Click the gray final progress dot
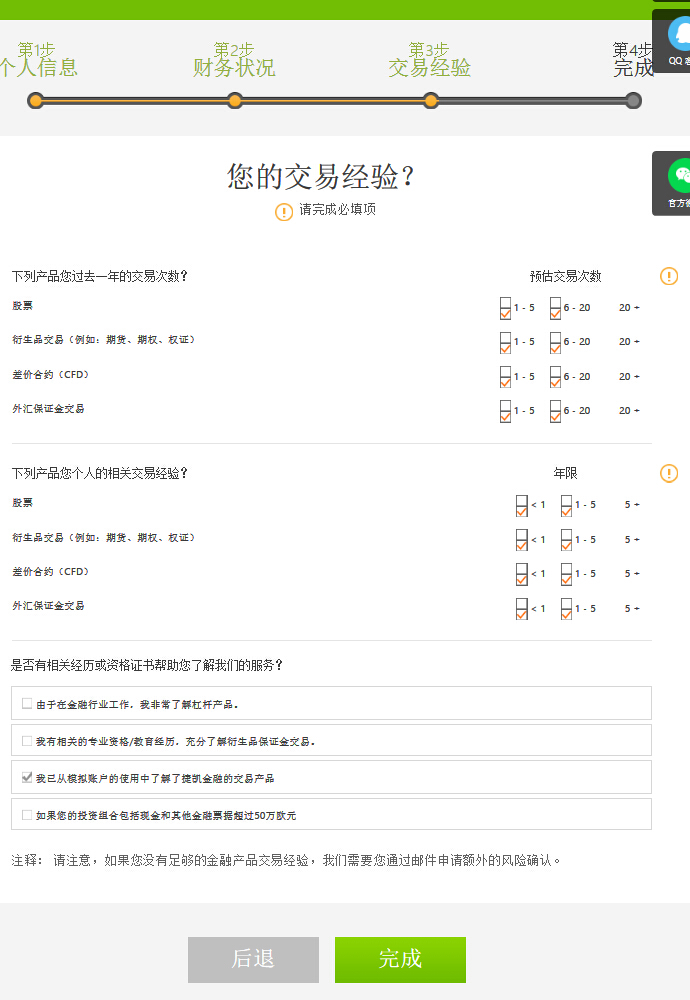The image size is (690, 1000). tap(633, 101)
